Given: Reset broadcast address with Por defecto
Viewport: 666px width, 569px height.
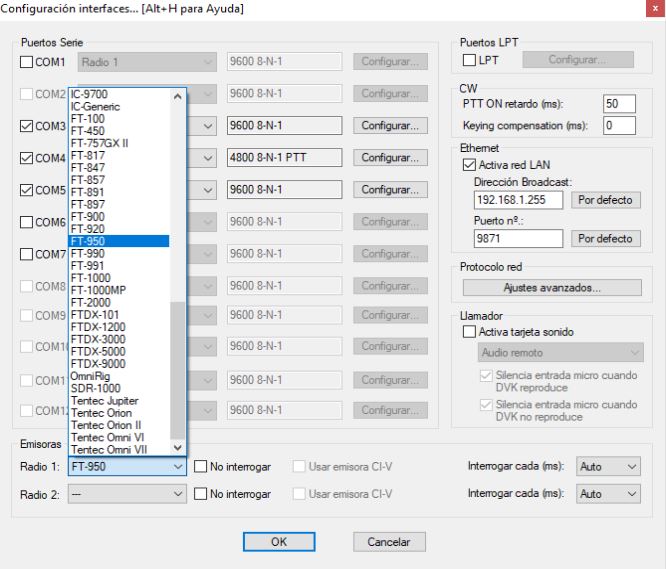Looking at the screenshot, I should [x=605, y=200].
